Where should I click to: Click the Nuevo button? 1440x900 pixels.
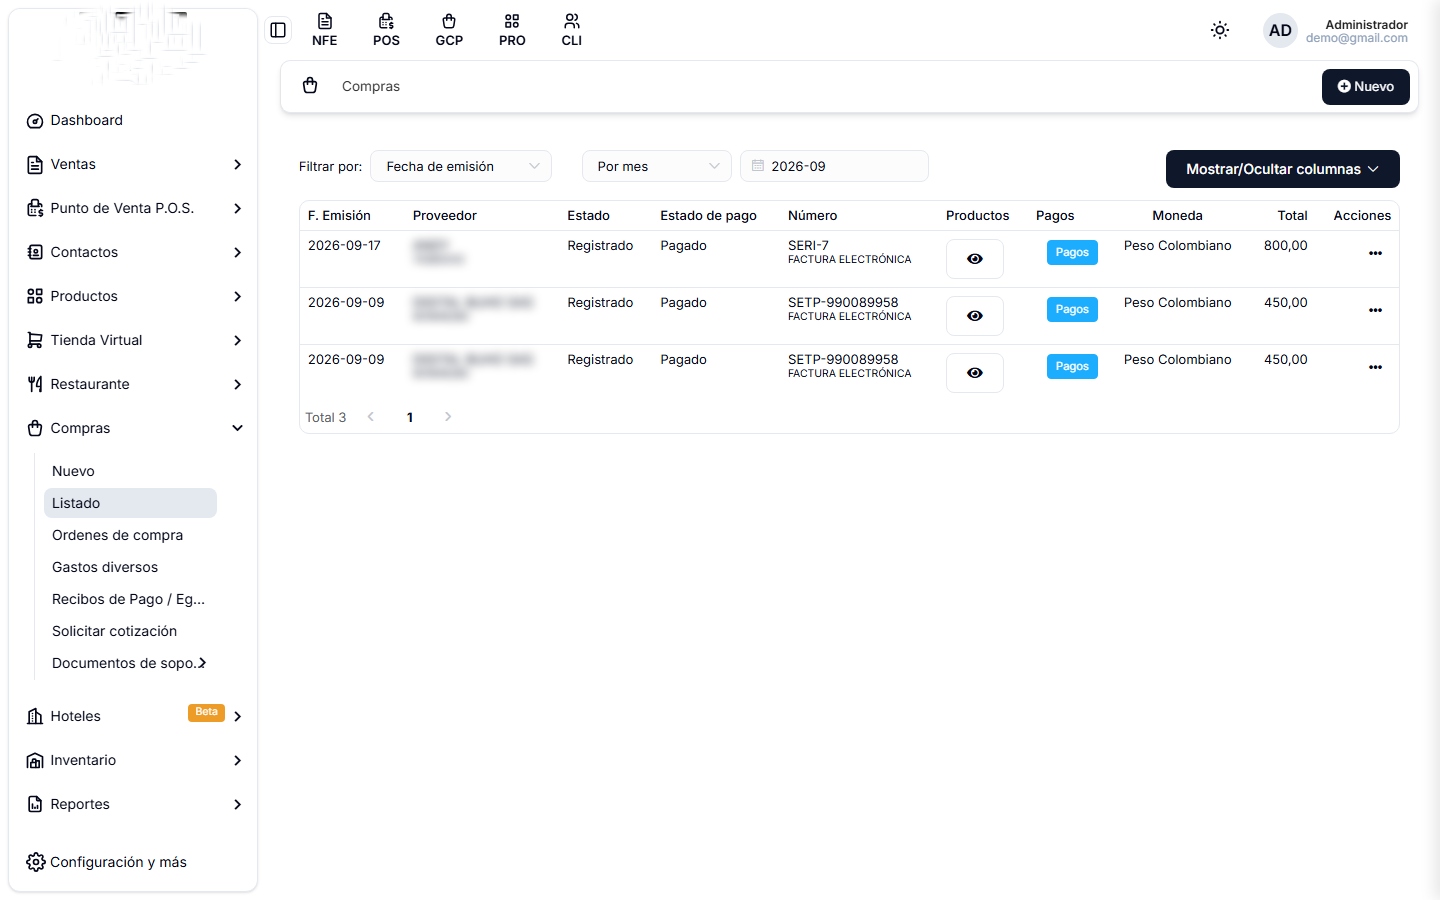[1366, 87]
